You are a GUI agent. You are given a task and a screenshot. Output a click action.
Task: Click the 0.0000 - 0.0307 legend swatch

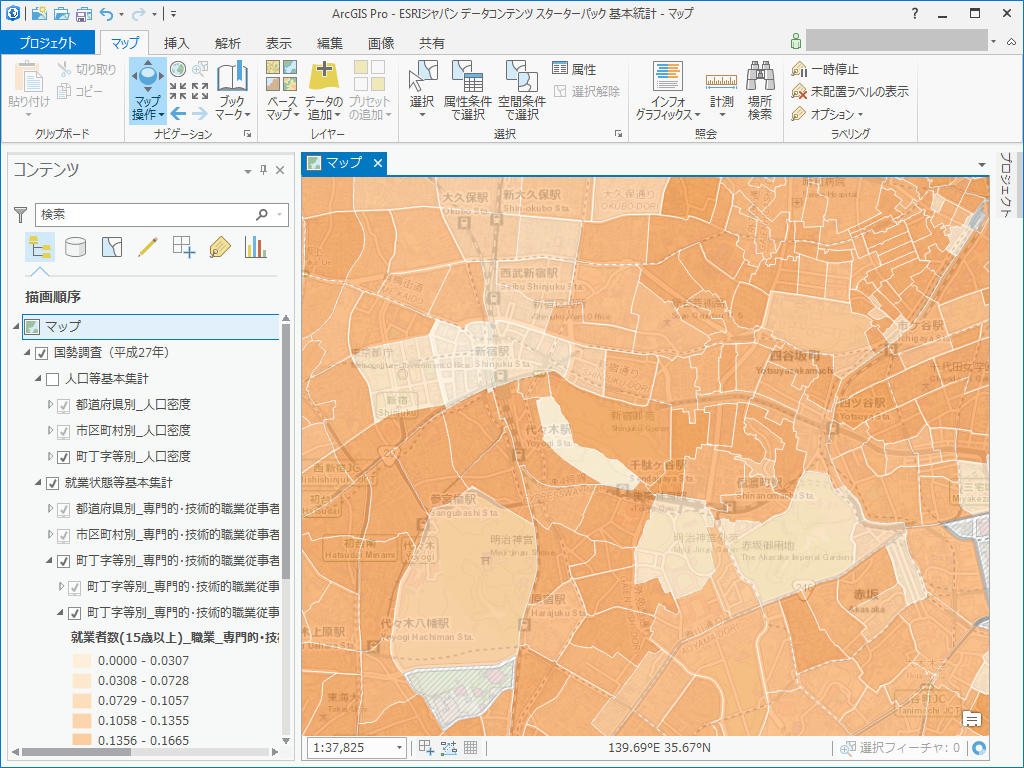coord(82,661)
